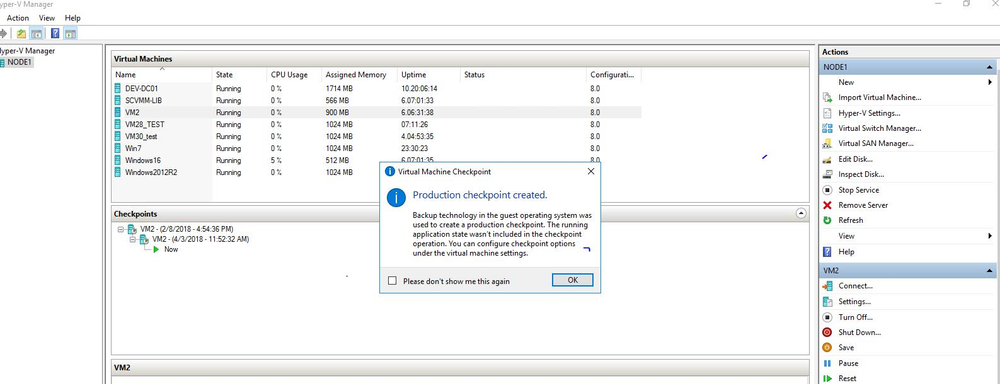Sort by the Assigned Memory column header
This screenshot has width=1000, height=384.
click(360, 75)
